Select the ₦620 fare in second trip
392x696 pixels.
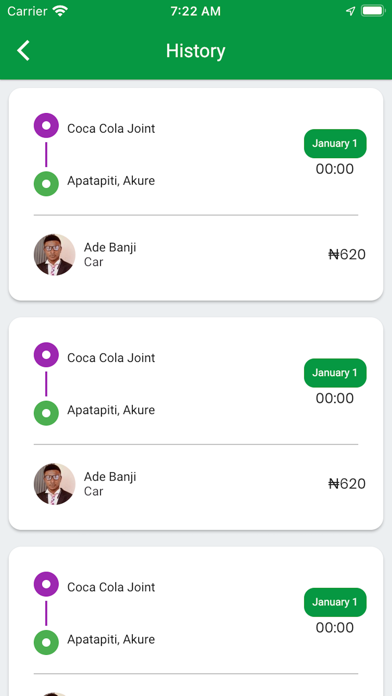click(x=347, y=484)
